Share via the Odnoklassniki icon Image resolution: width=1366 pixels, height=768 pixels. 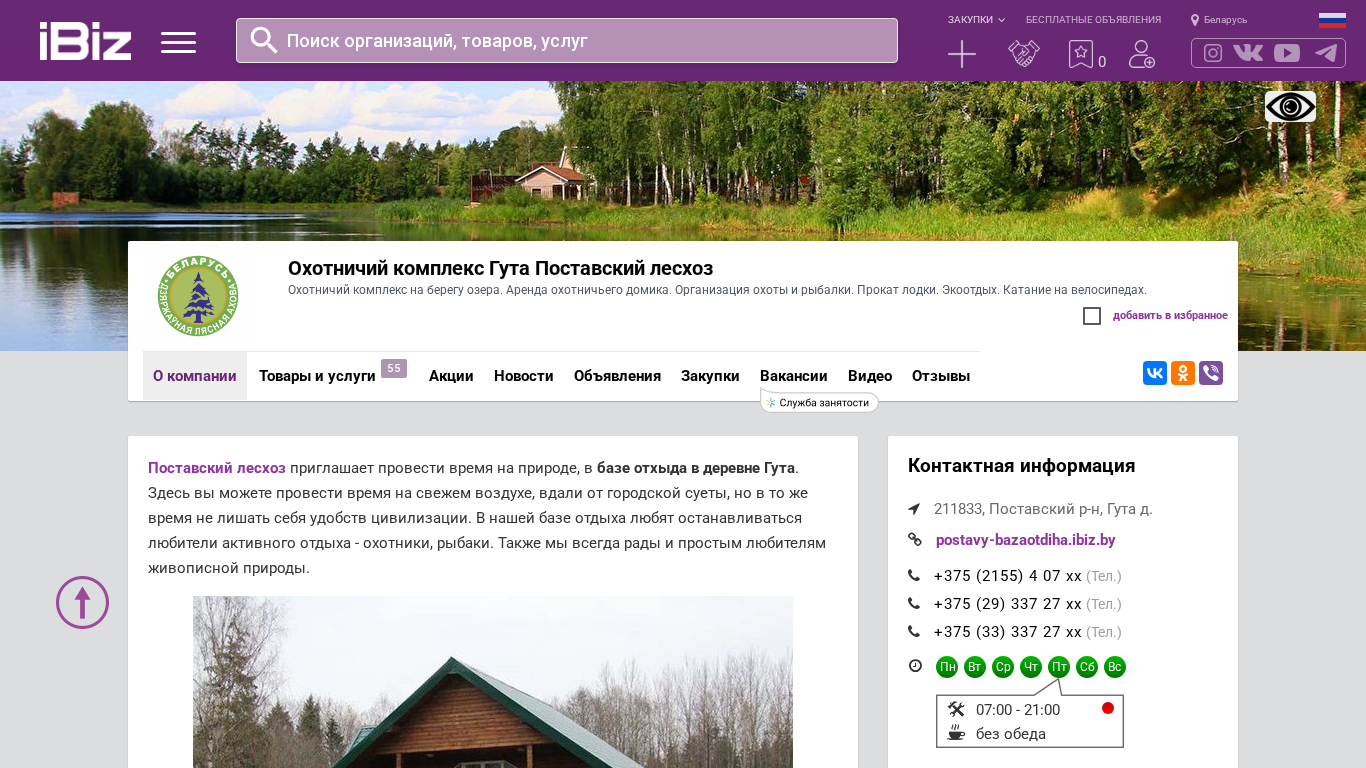pos(1183,373)
